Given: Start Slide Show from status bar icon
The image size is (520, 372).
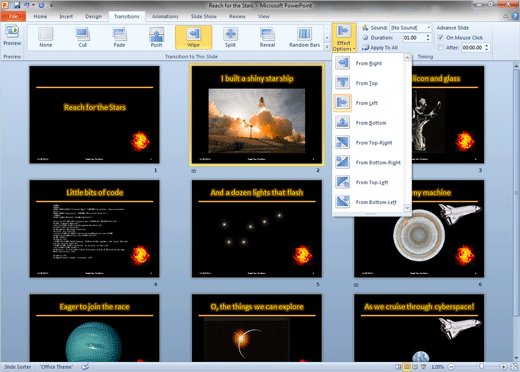Looking at the screenshot, I should click(x=424, y=367).
